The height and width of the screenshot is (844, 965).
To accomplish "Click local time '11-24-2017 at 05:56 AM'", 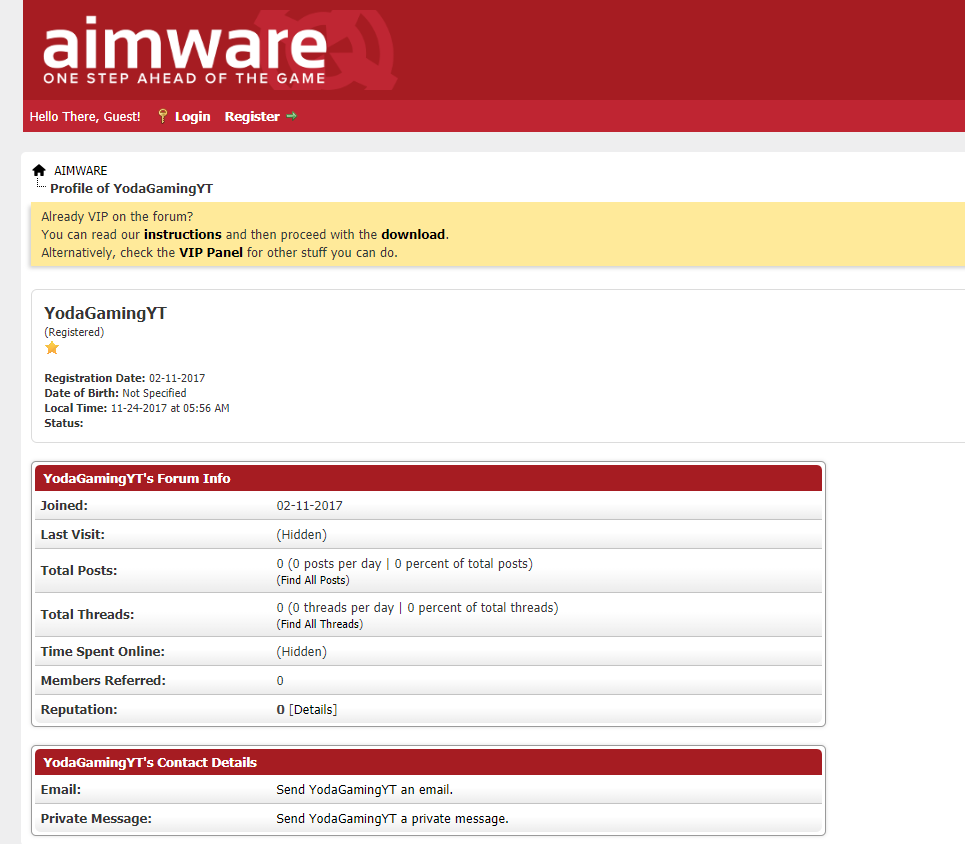I will coord(170,408).
